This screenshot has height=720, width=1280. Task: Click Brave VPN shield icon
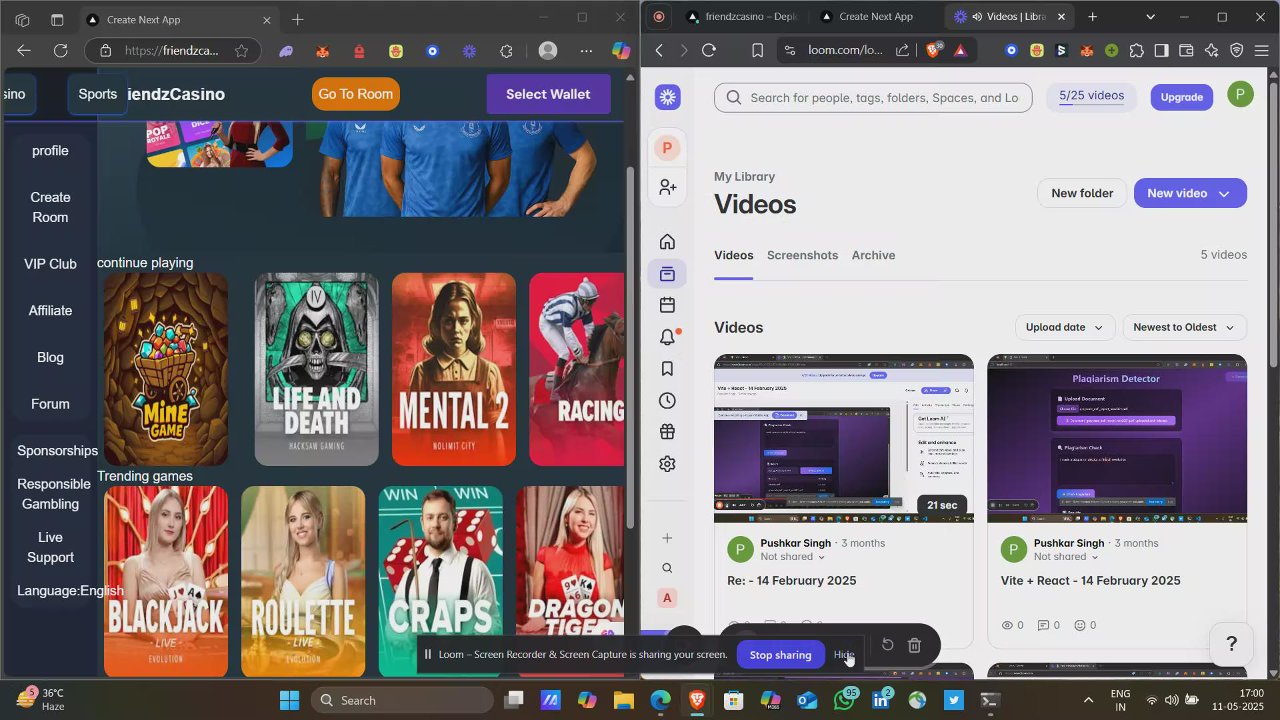pos(1236,50)
